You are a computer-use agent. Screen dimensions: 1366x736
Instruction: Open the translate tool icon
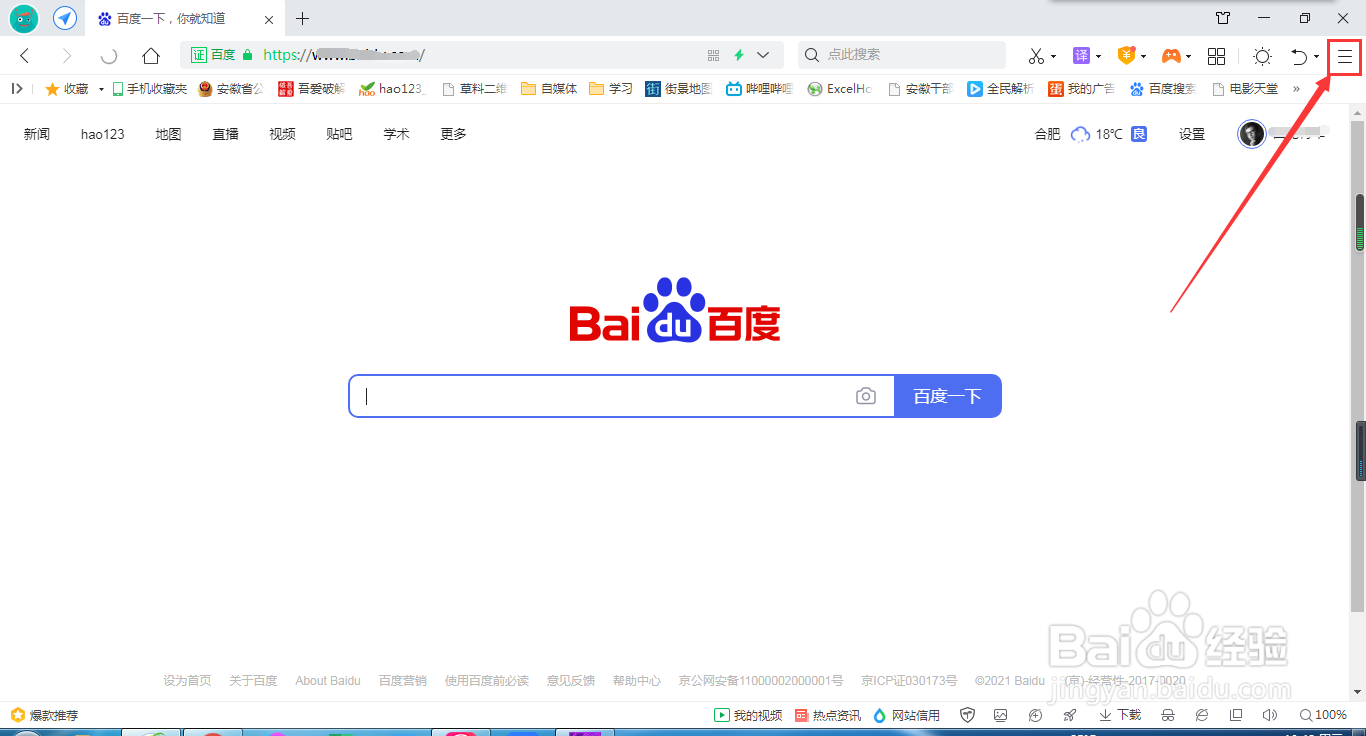click(1083, 55)
